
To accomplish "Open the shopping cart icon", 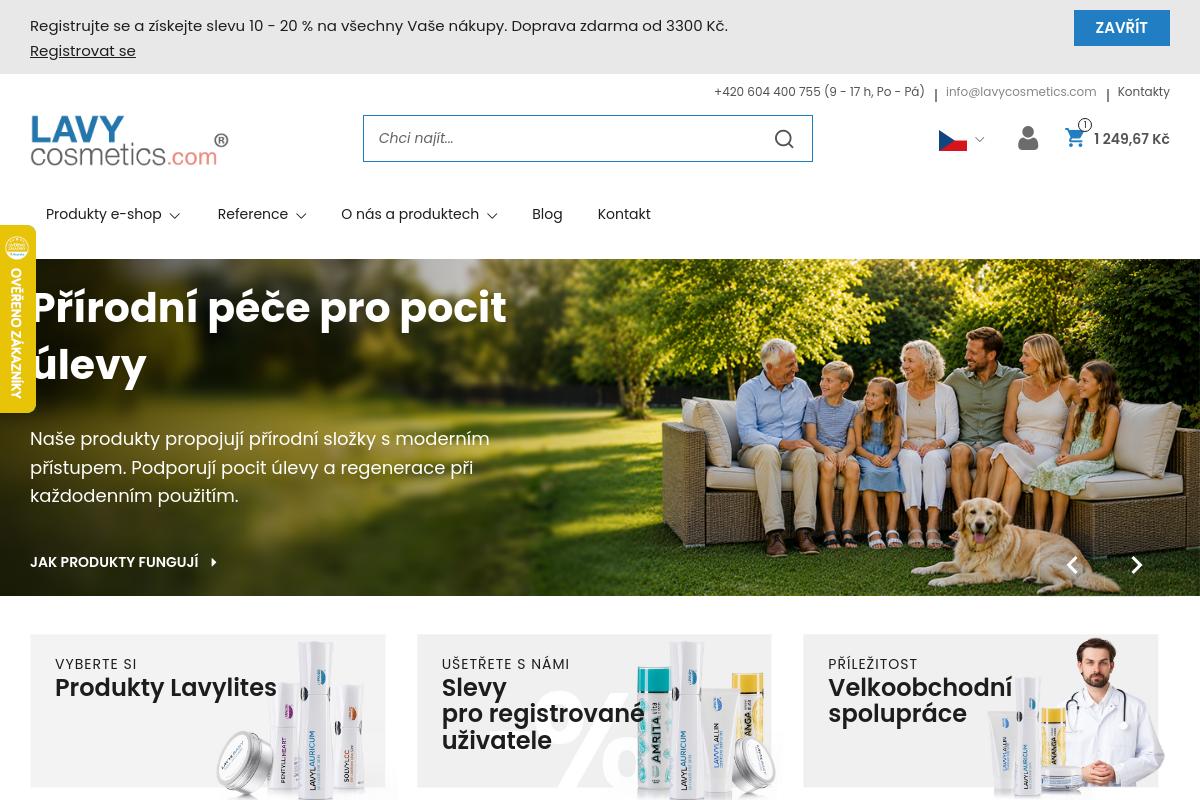I will (1075, 138).
